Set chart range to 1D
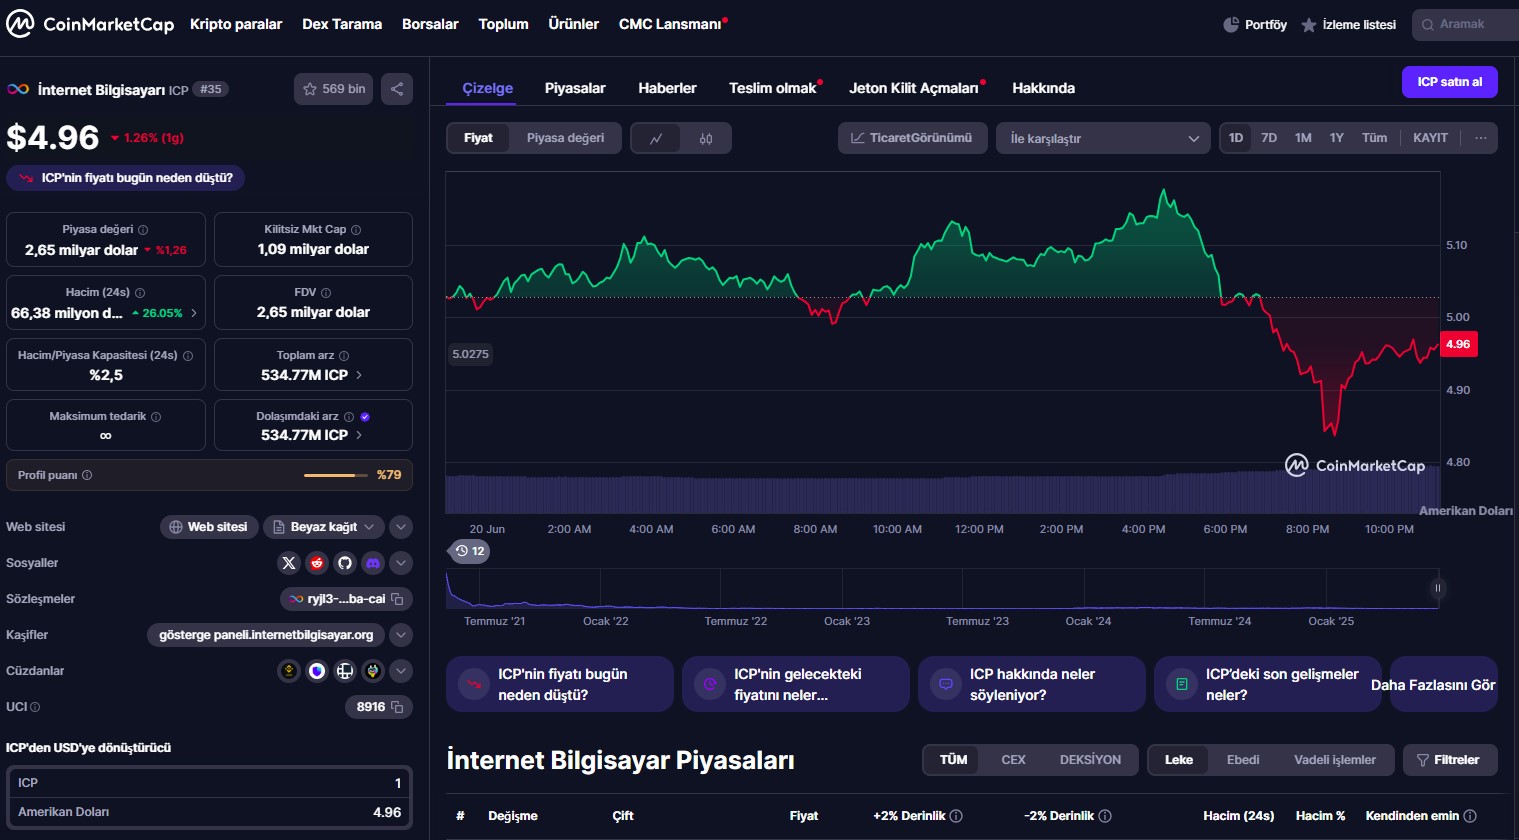The image size is (1519, 840). click(1236, 138)
